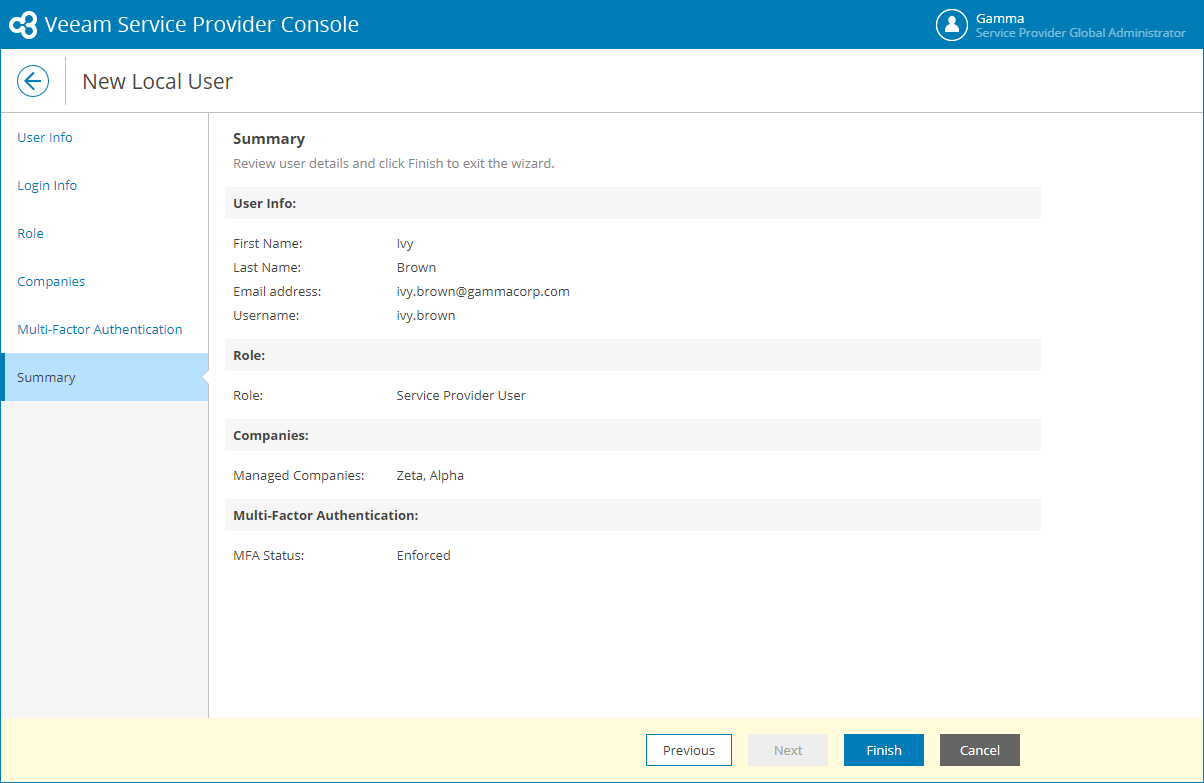Click the Enforced MFA status value
This screenshot has width=1204, height=783.
pos(424,555)
